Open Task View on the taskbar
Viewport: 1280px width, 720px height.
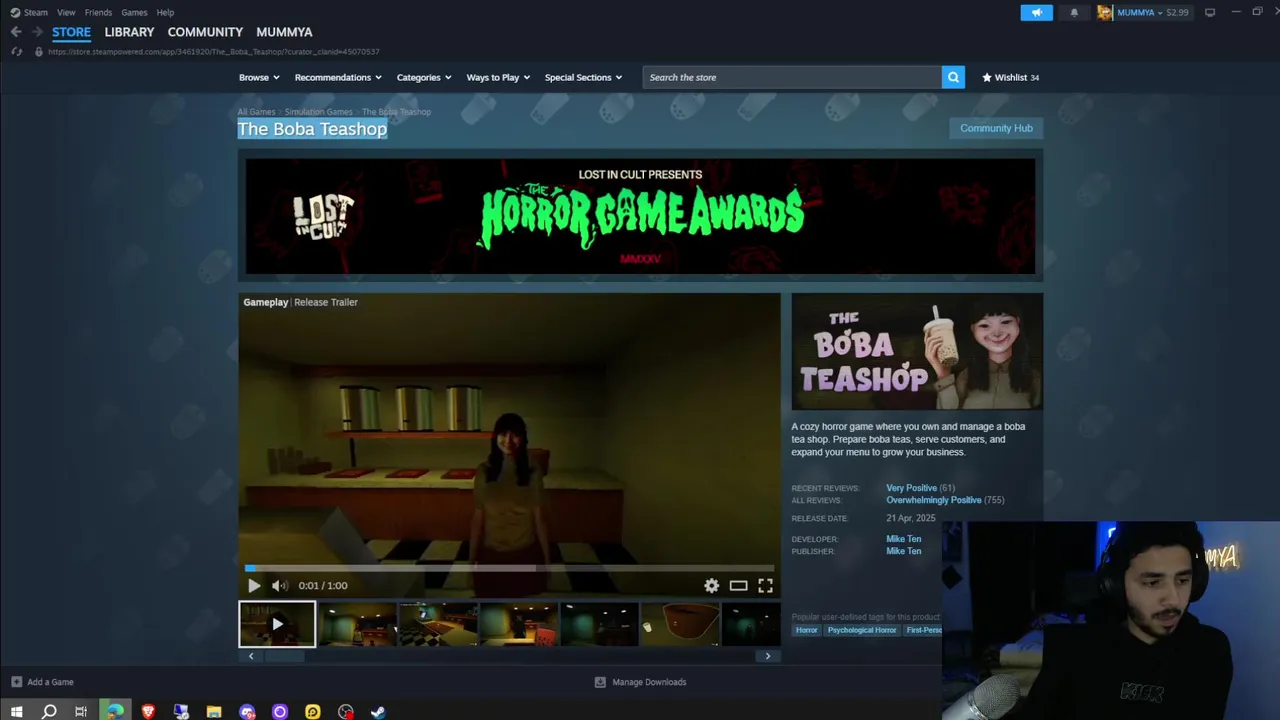coord(81,712)
